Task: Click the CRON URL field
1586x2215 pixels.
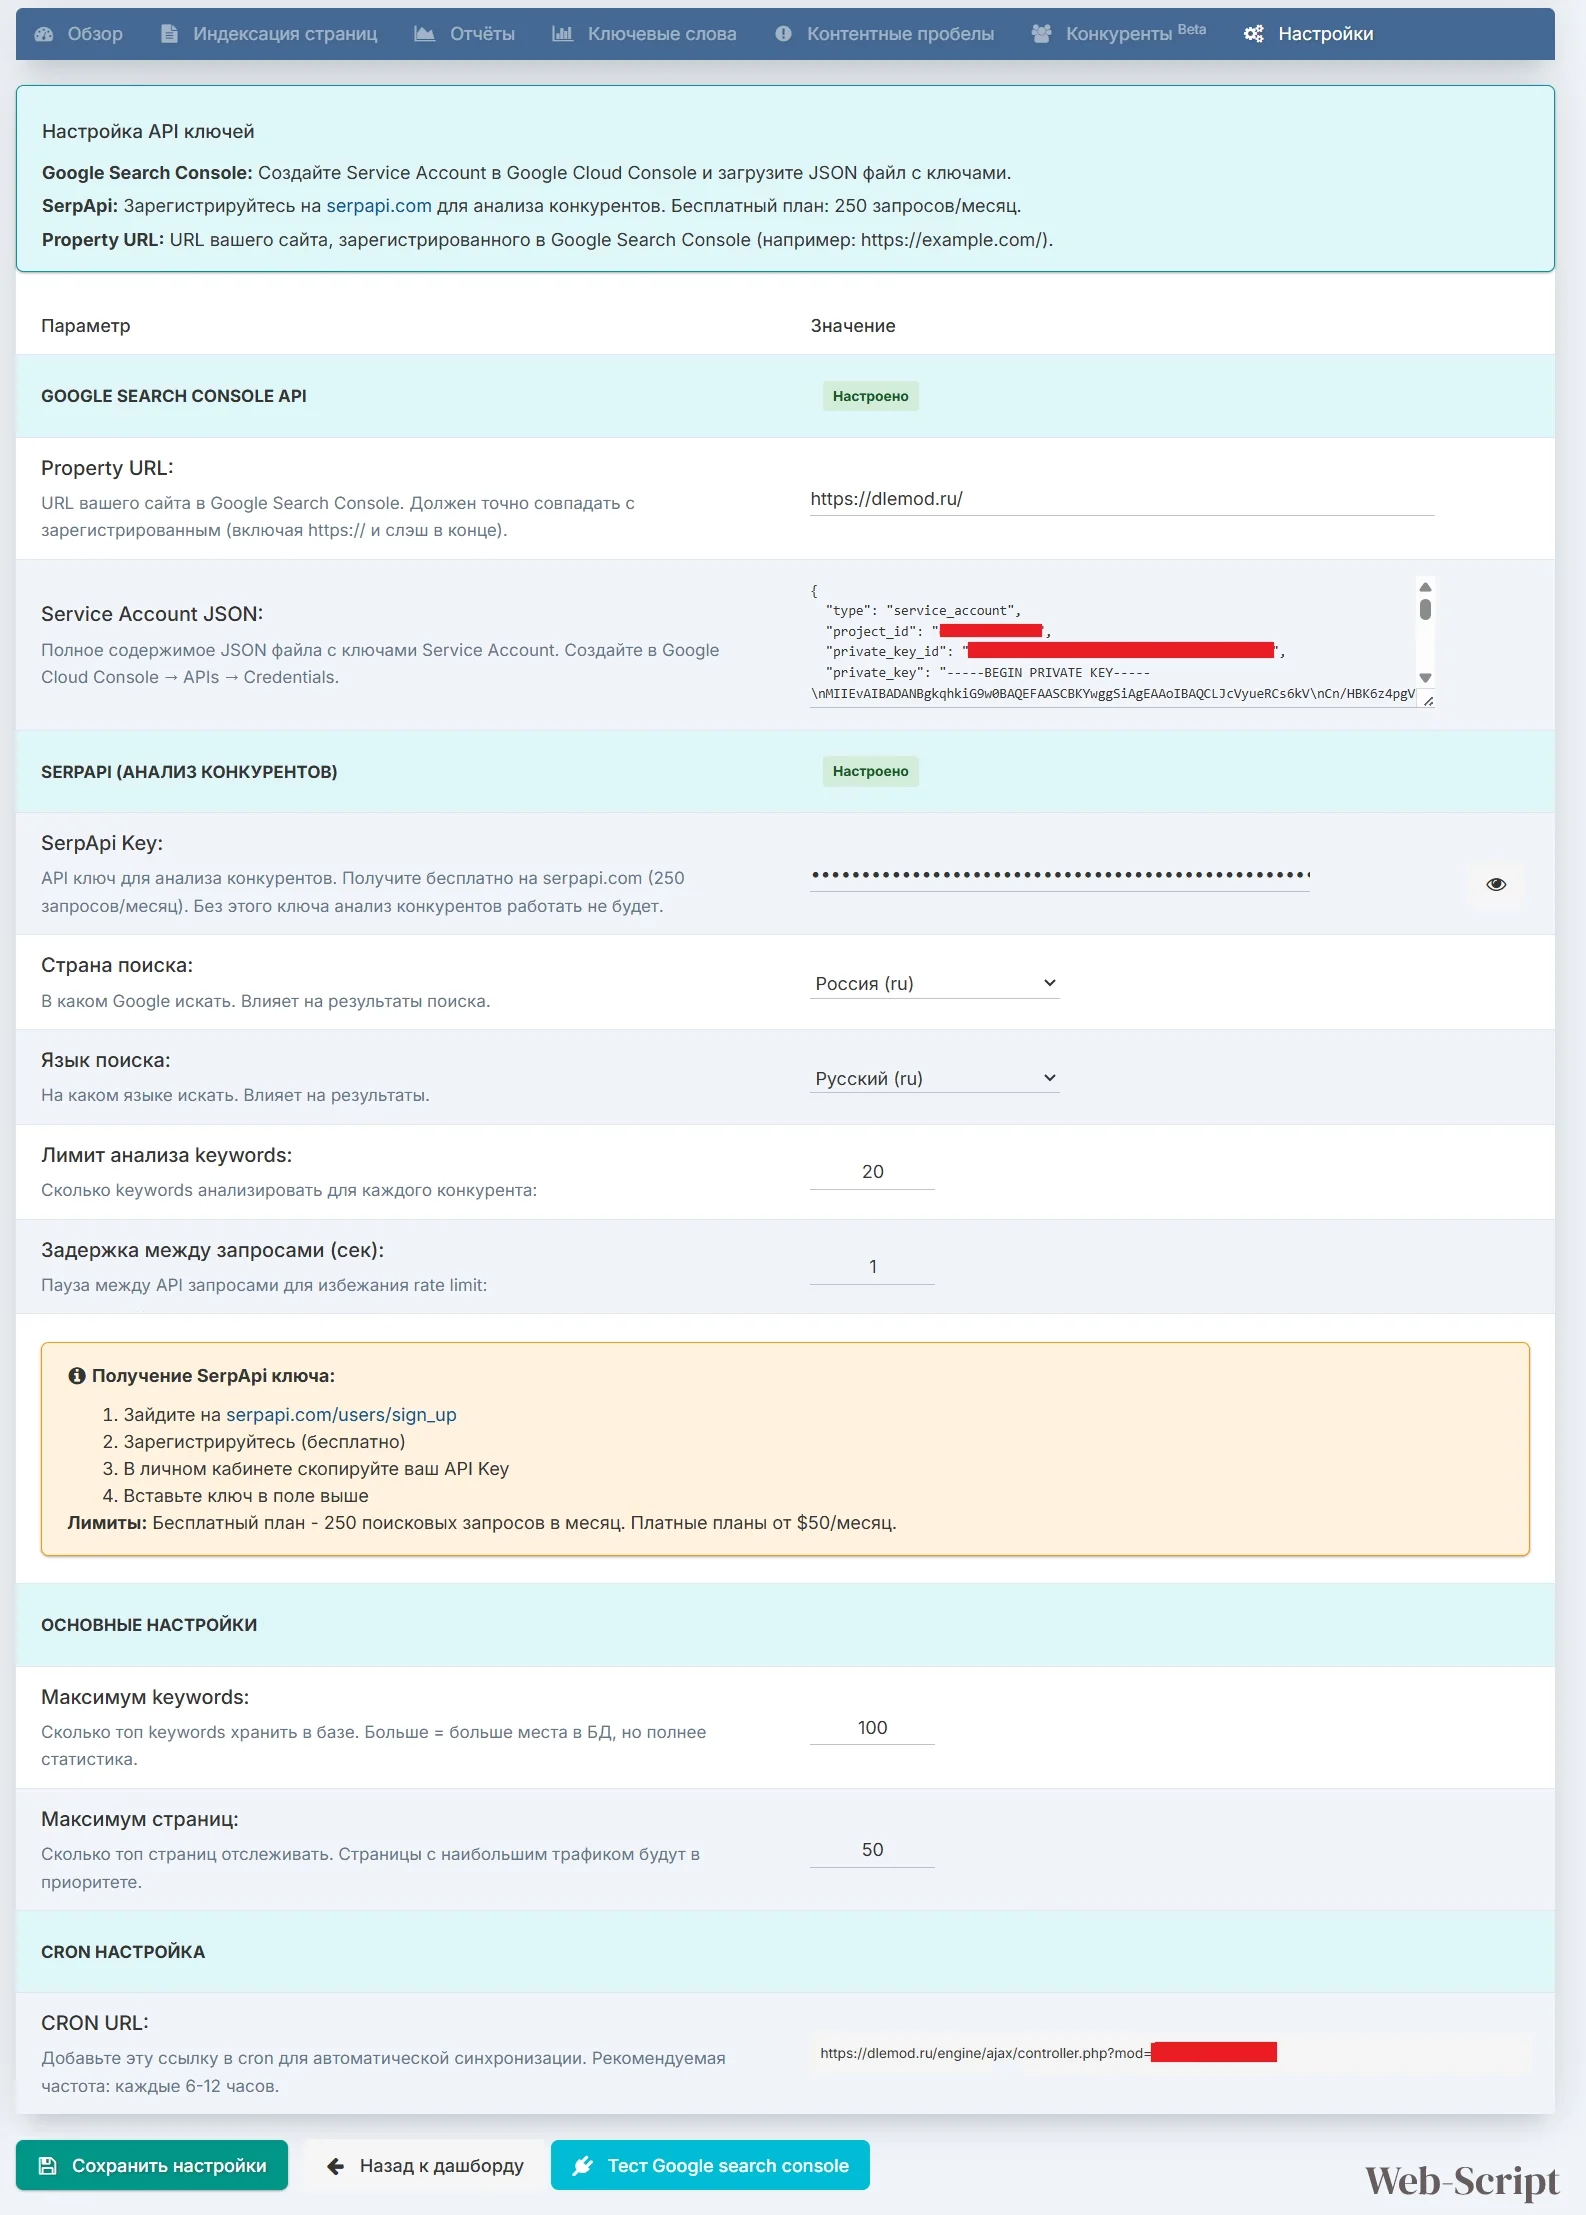Action: [x=1170, y=2053]
